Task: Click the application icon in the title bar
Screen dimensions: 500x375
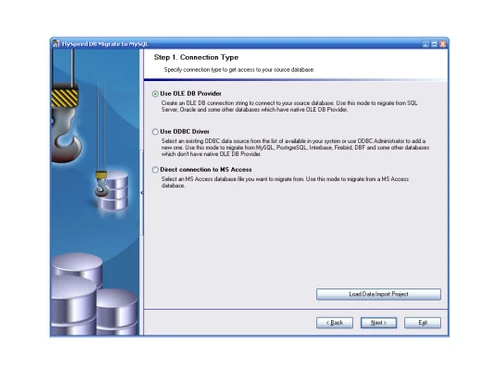Action: pos(56,44)
